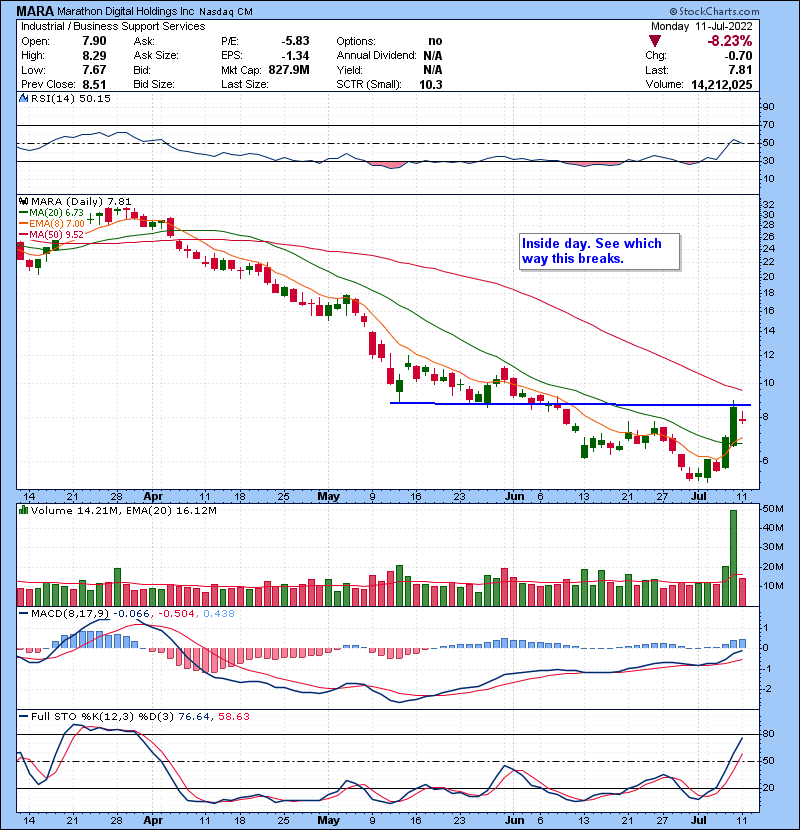Image resolution: width=800 pixels, height=830 pixels.
Task: Click the 90 label on RSI axis
Action: point(768,107)
